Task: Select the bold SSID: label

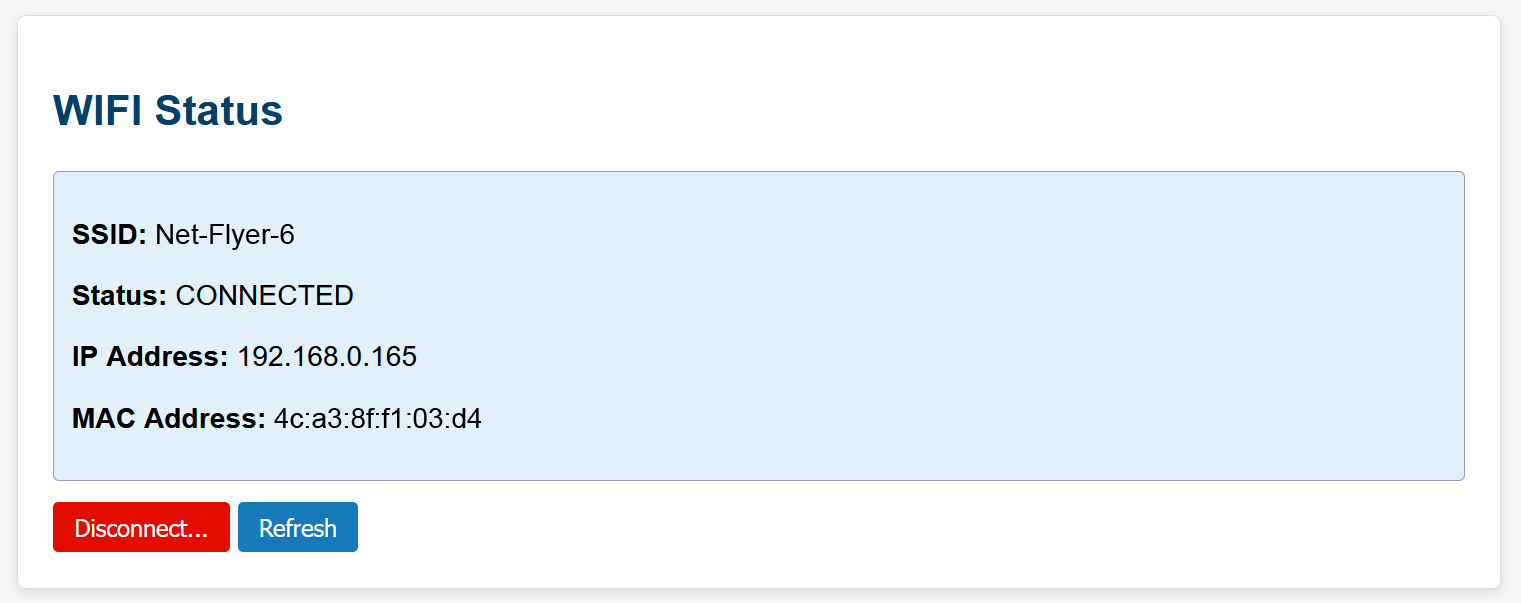Action: (x=109, y=235)
